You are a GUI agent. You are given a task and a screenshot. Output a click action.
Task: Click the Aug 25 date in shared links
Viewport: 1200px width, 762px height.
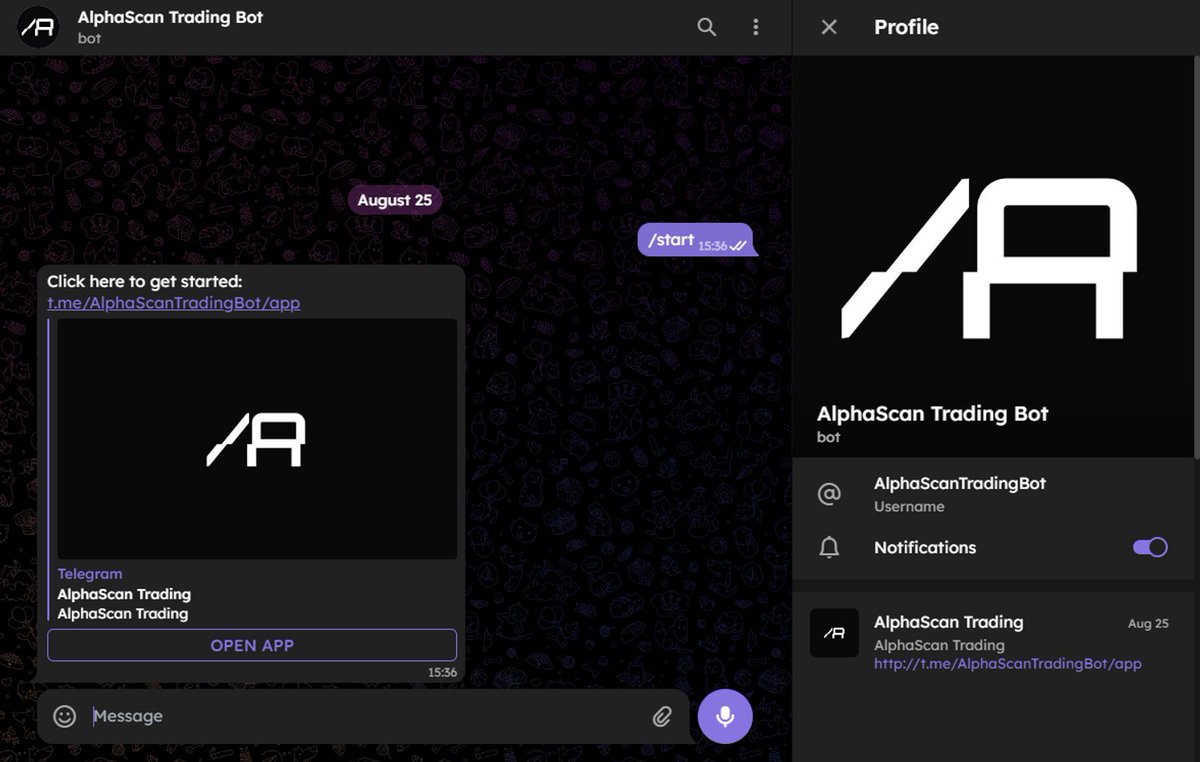pos(1148,623)
